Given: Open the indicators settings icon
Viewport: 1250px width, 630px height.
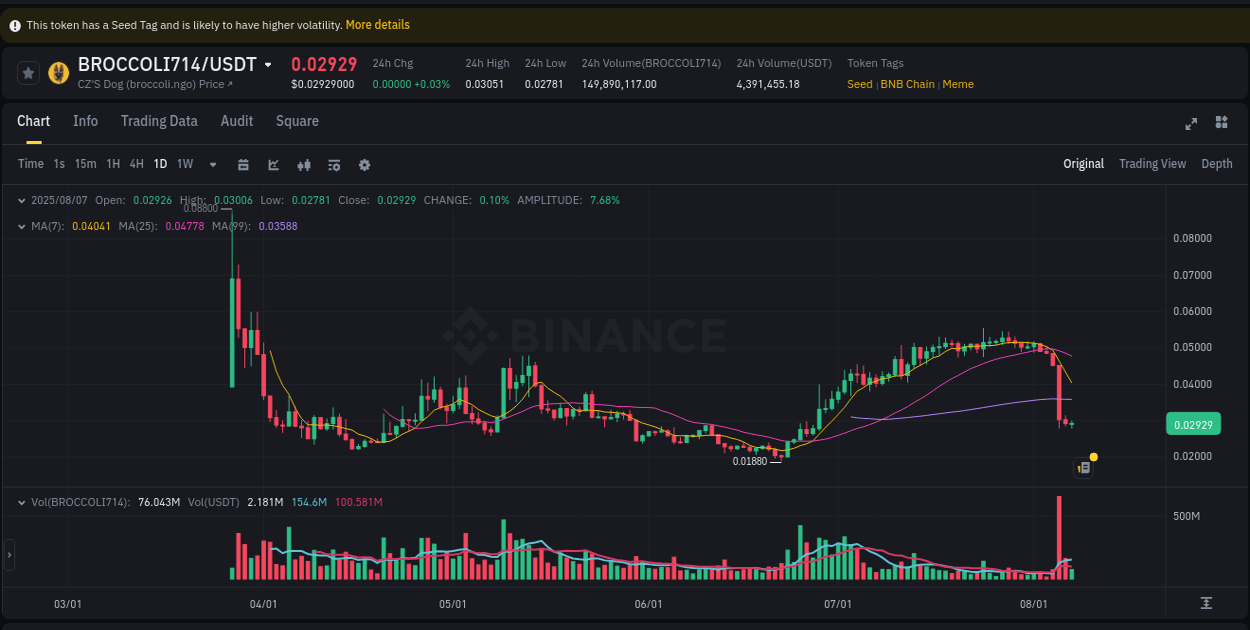Looking at the screenshot, I should 334,164.
